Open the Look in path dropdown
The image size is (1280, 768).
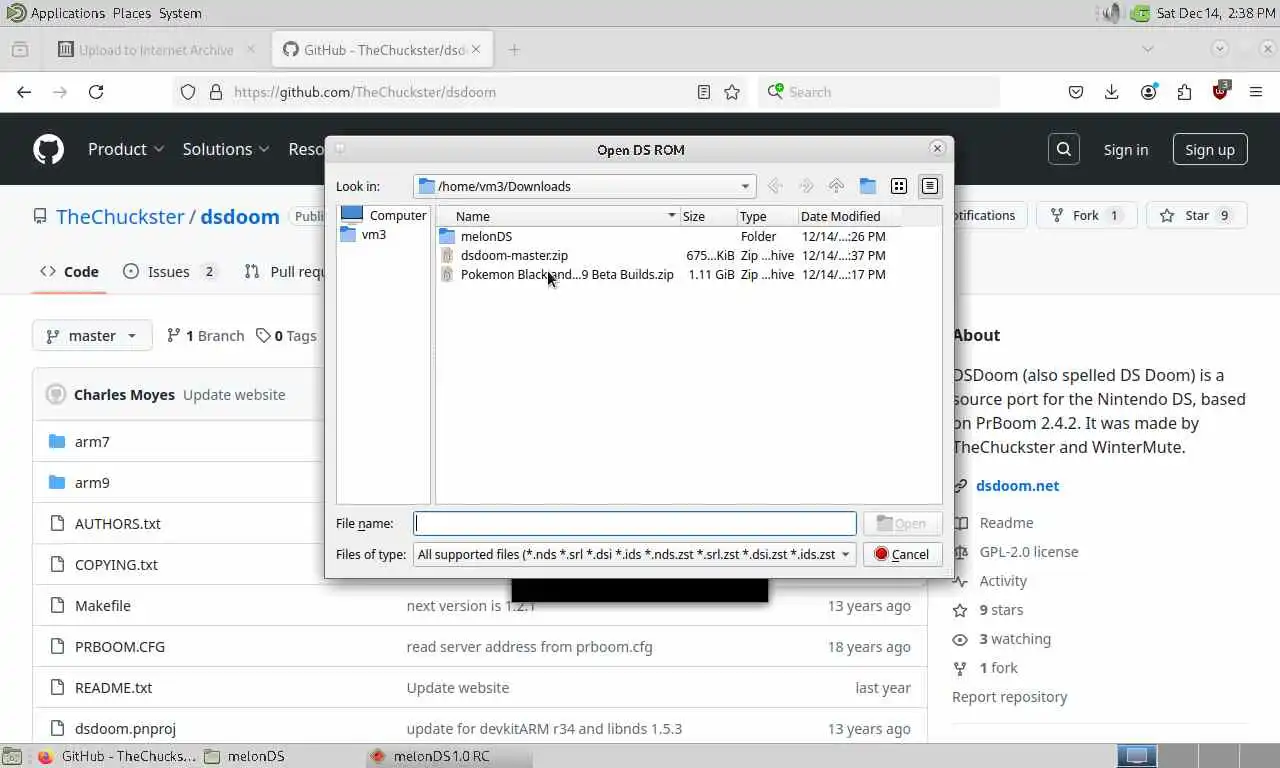coord(585,186)
